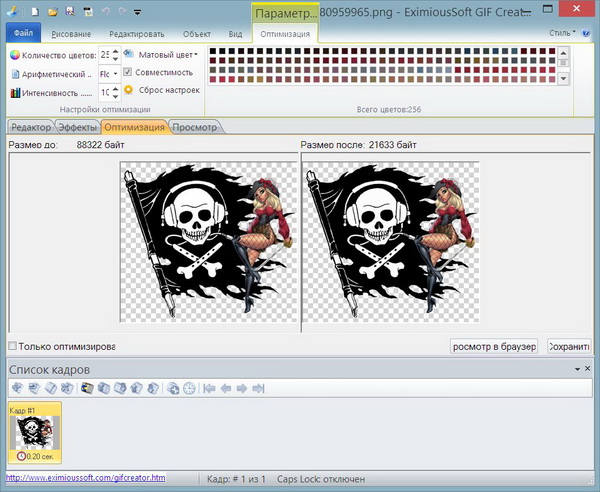
Task: Toggle the Совместимость checkbox
Action: click(128, 72)
